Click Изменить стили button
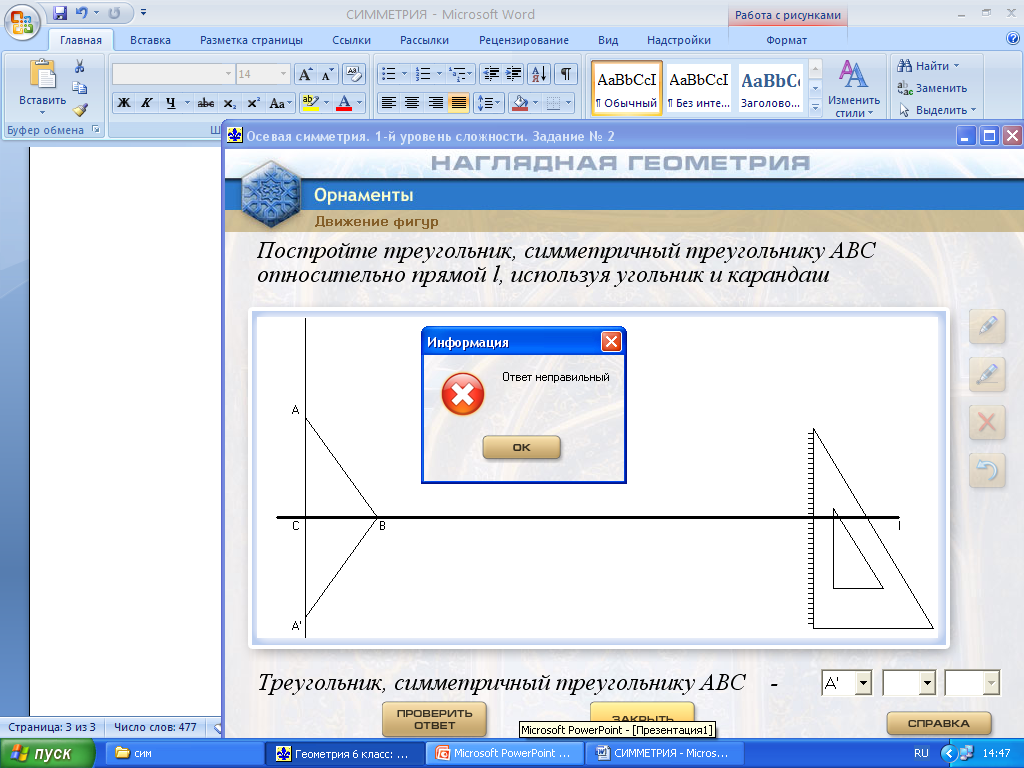The height and width of the screenshot is (768, 1024). [x=854, y=88]
